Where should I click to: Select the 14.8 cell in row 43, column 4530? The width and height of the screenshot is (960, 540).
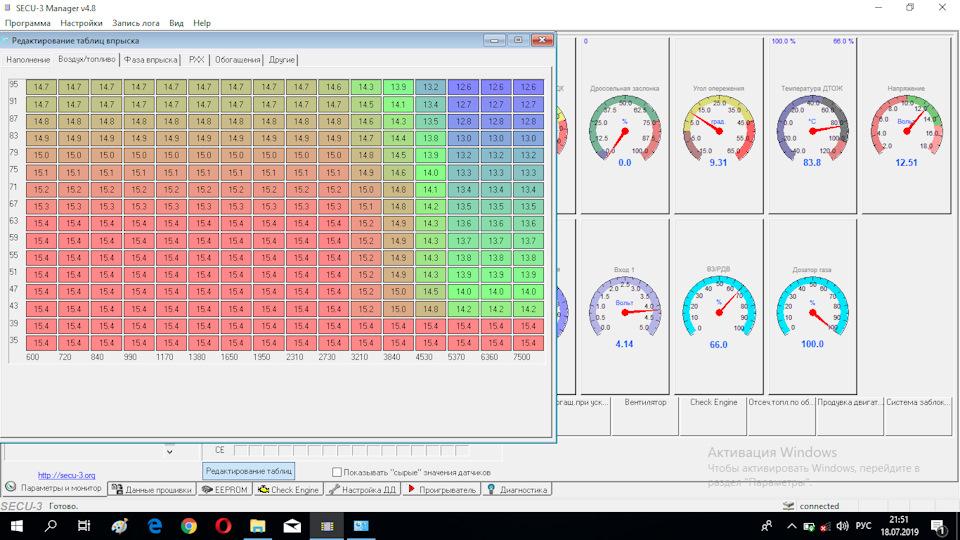click(430, 309)
